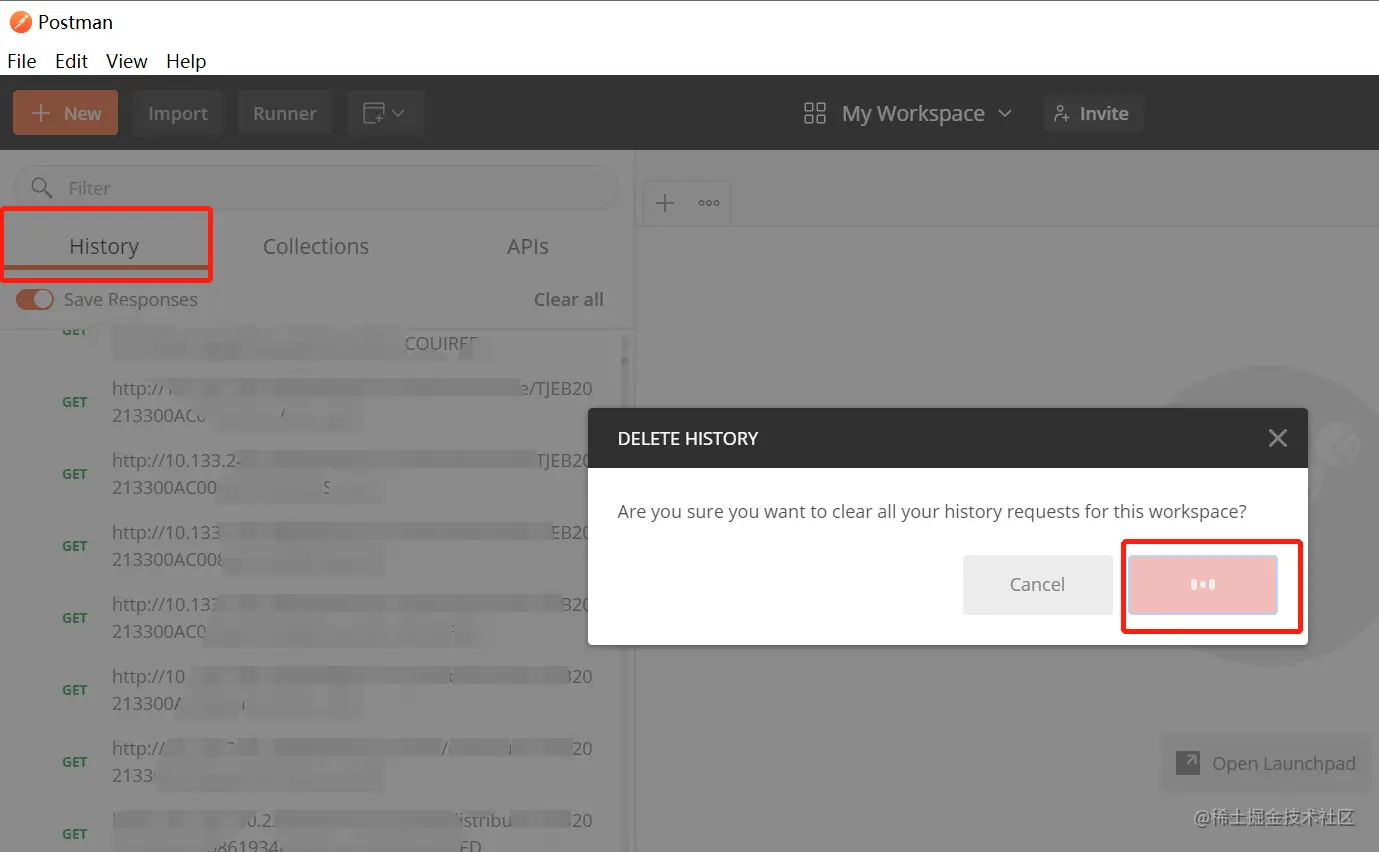Open the File menu
Screen dimensions: 1379x852
pyautogui.click(x=22, y=61)
